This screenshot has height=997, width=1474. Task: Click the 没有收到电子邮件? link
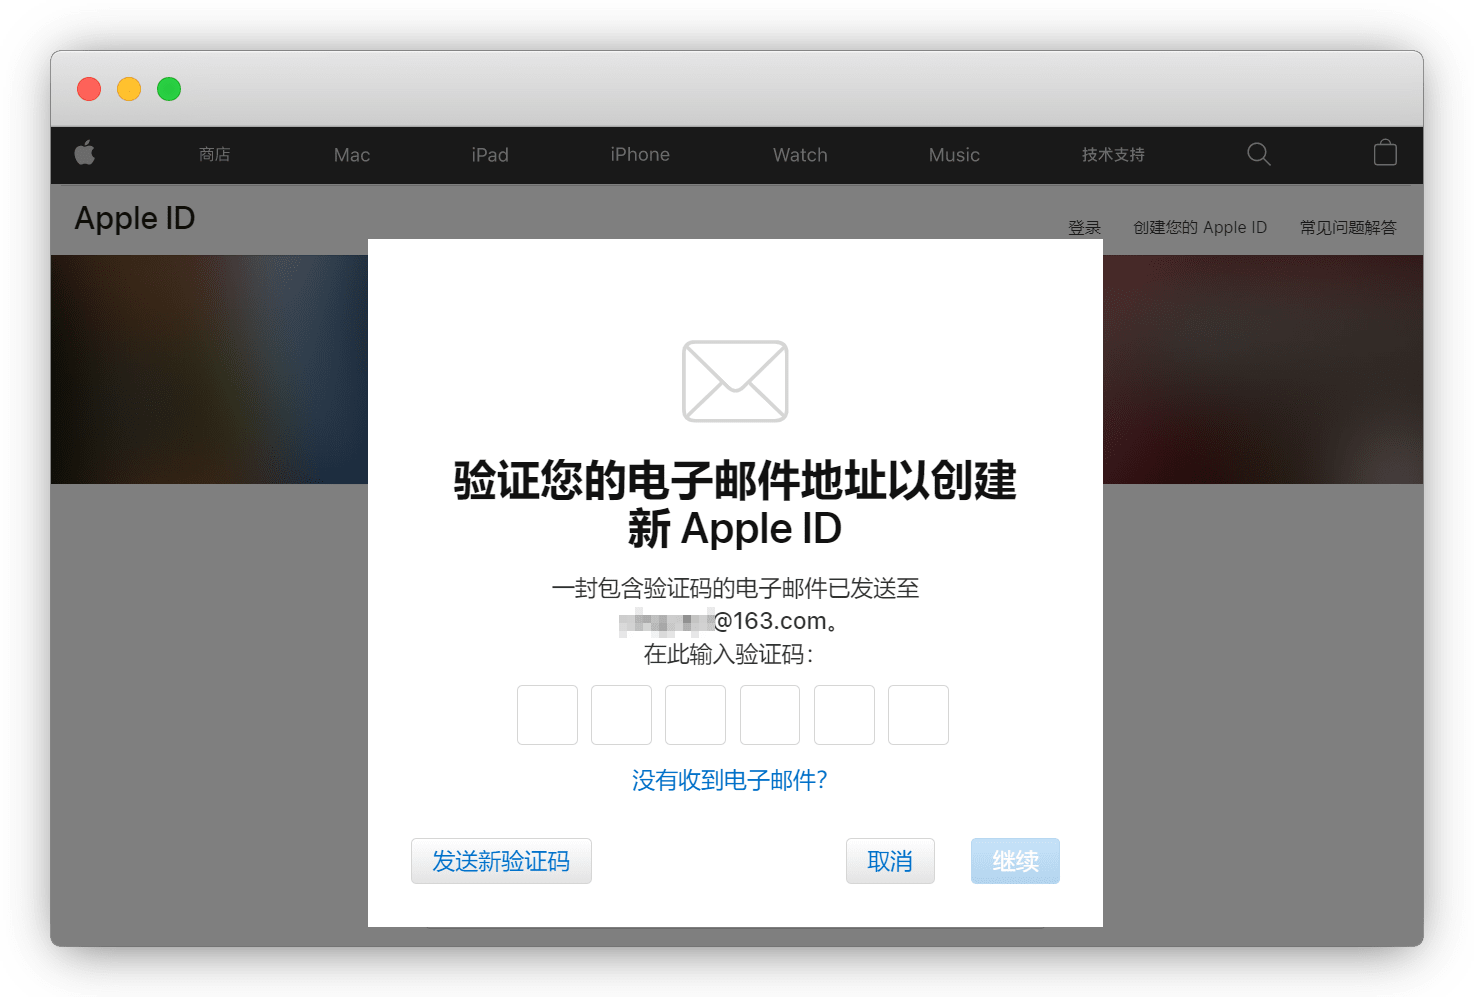(x=729, y=780)
